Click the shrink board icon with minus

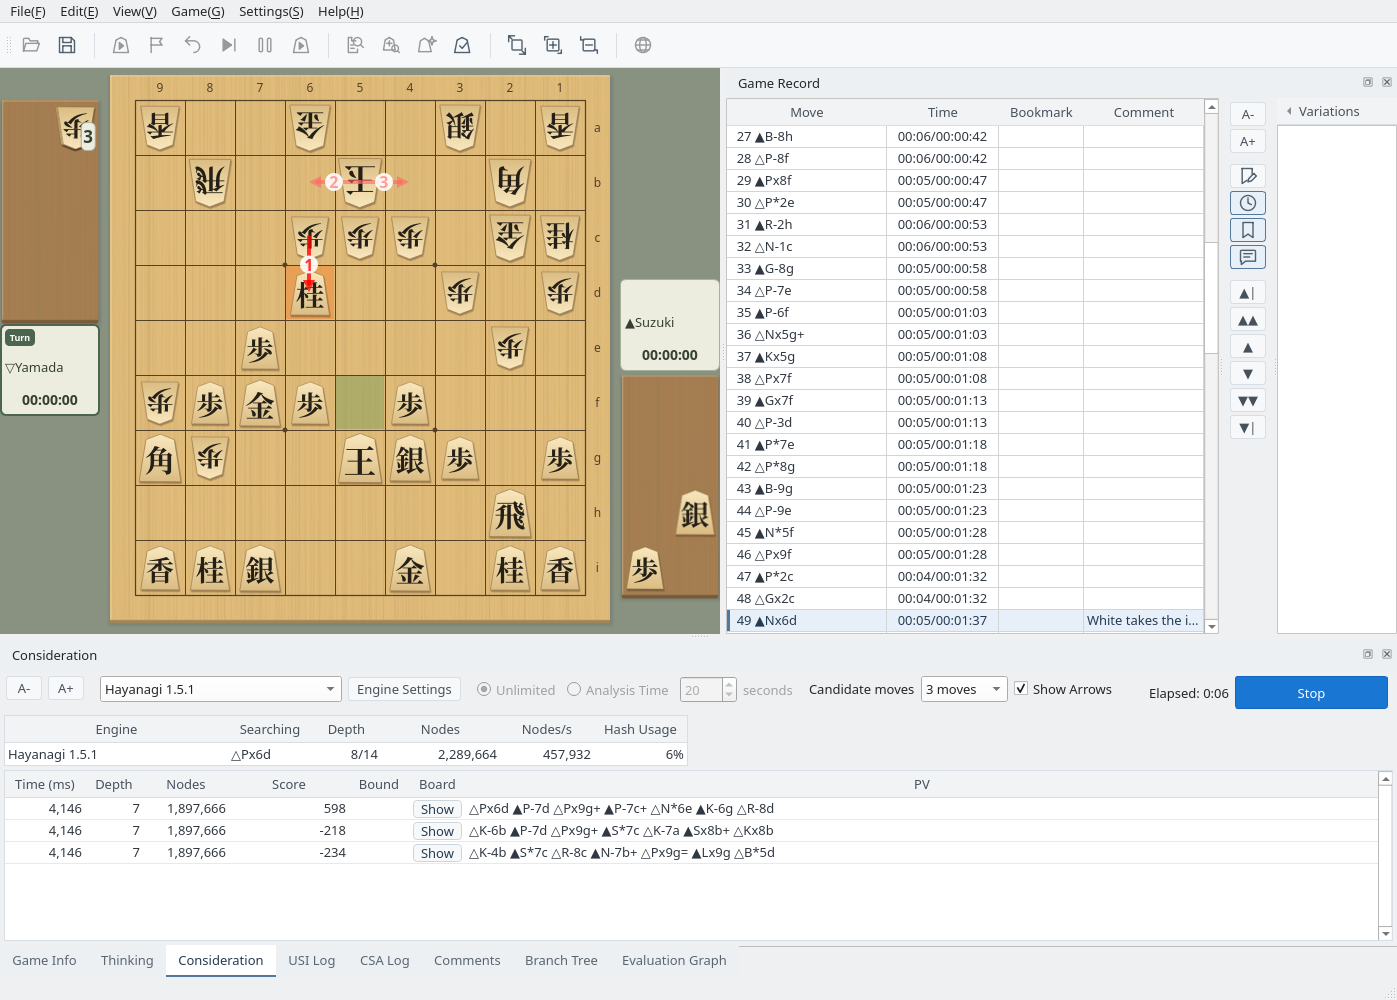coord(589,45)
